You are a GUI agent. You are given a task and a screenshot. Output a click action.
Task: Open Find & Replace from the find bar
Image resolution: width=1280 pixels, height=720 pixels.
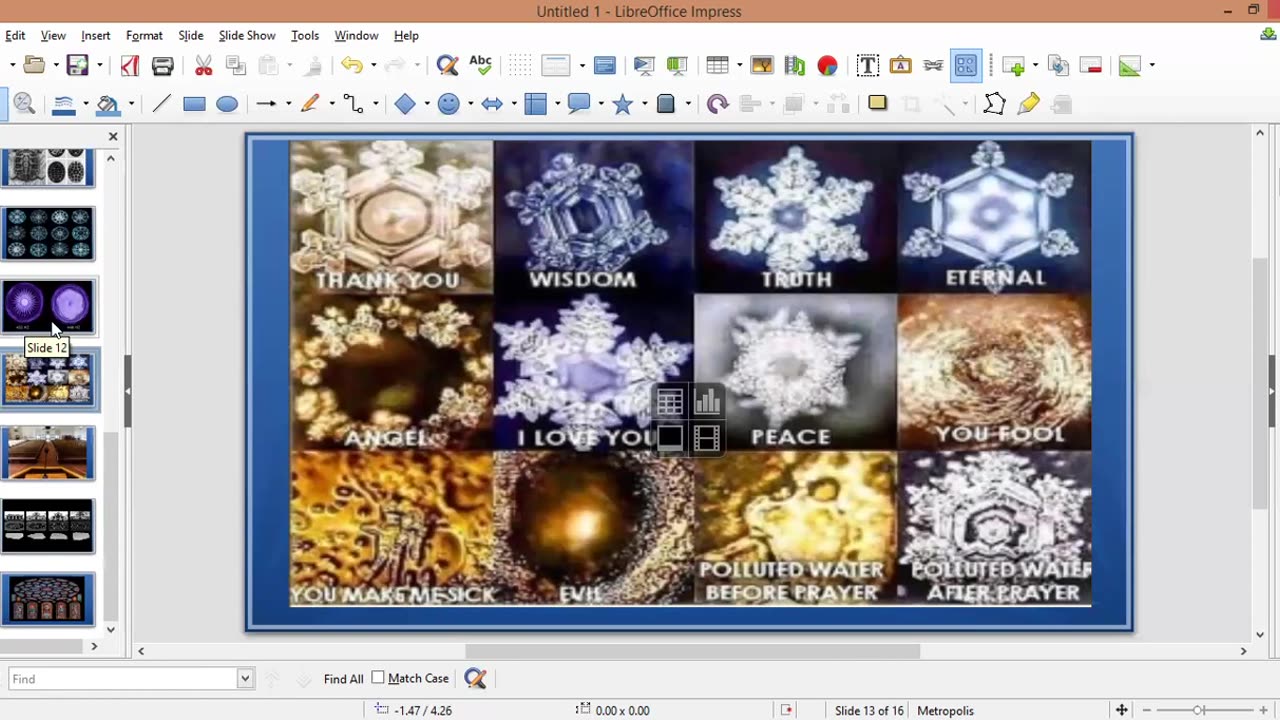coord(476,679)
